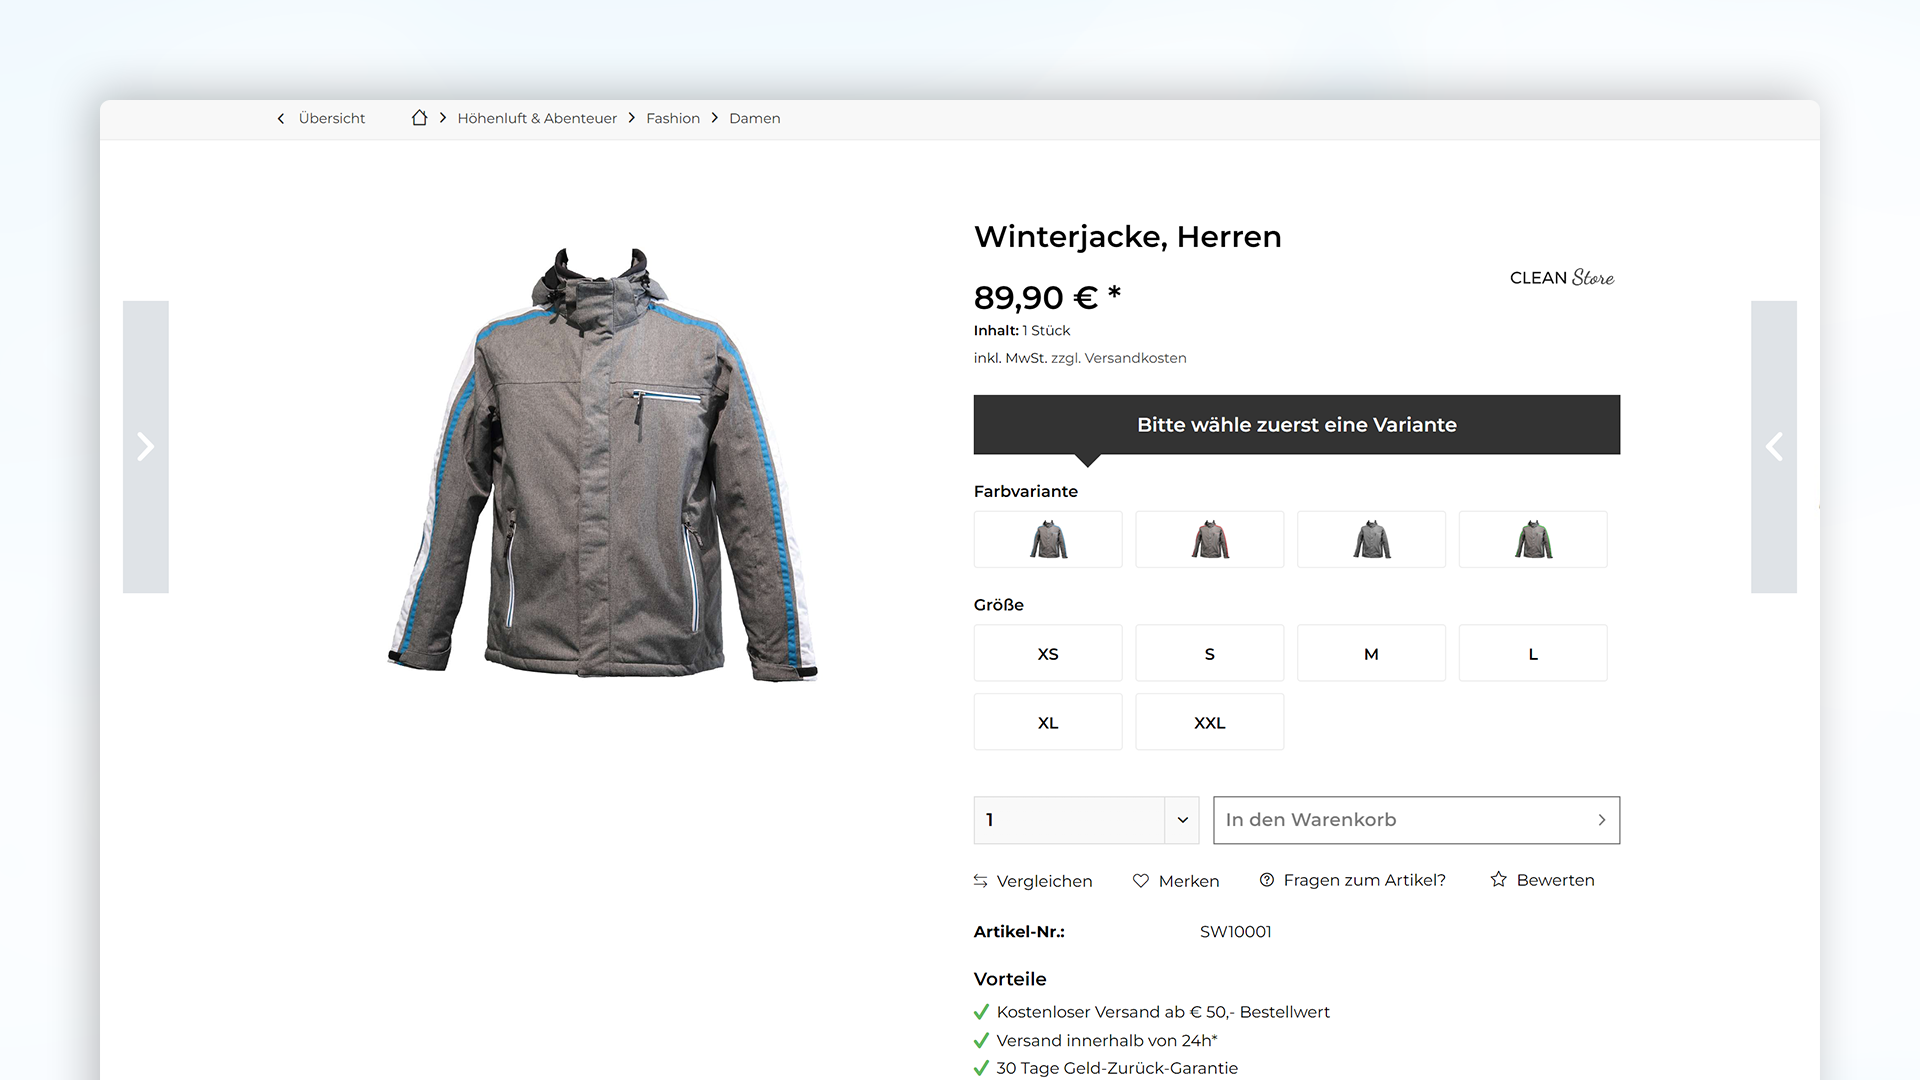Click the breadcrumb home icon

[422, 117]
